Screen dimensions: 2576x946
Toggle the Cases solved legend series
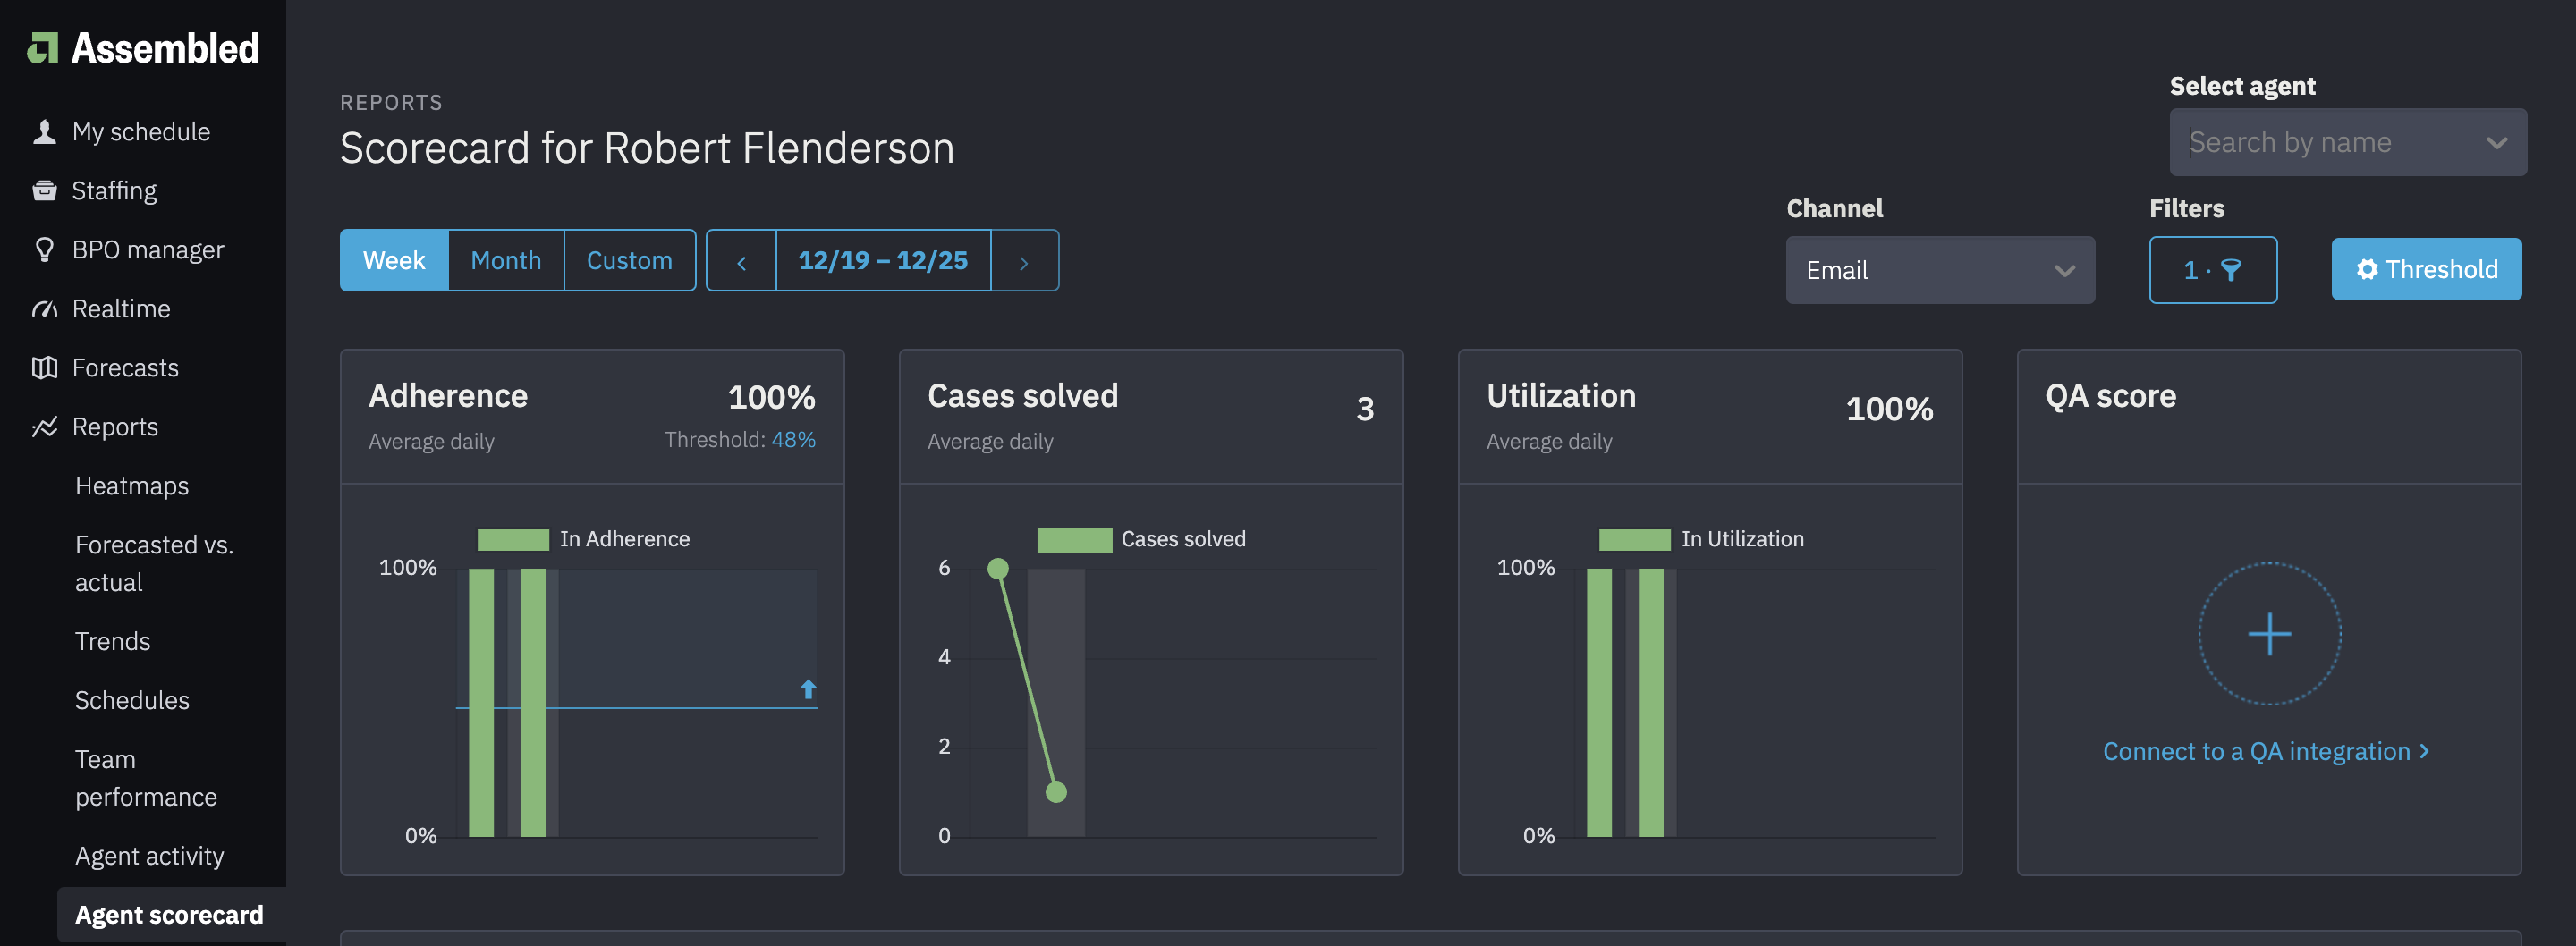(1141, 540)
